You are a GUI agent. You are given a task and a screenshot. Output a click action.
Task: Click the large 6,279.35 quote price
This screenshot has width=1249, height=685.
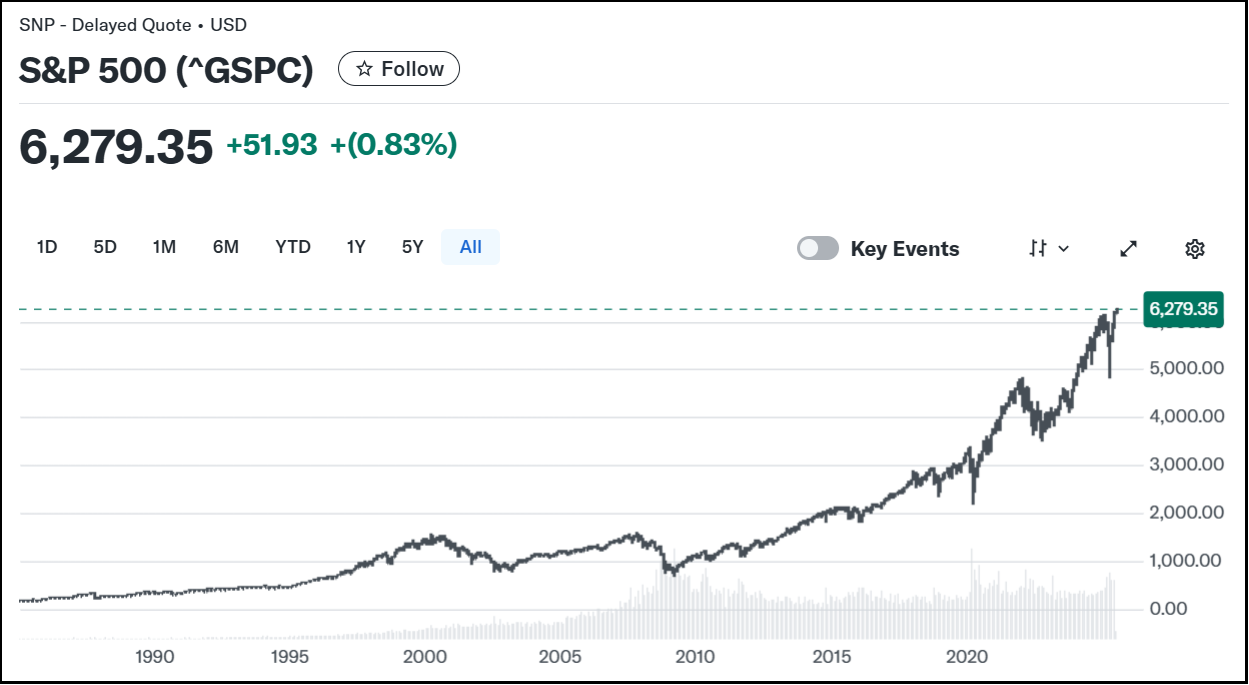pyautogui.click(x=116, y=146)
